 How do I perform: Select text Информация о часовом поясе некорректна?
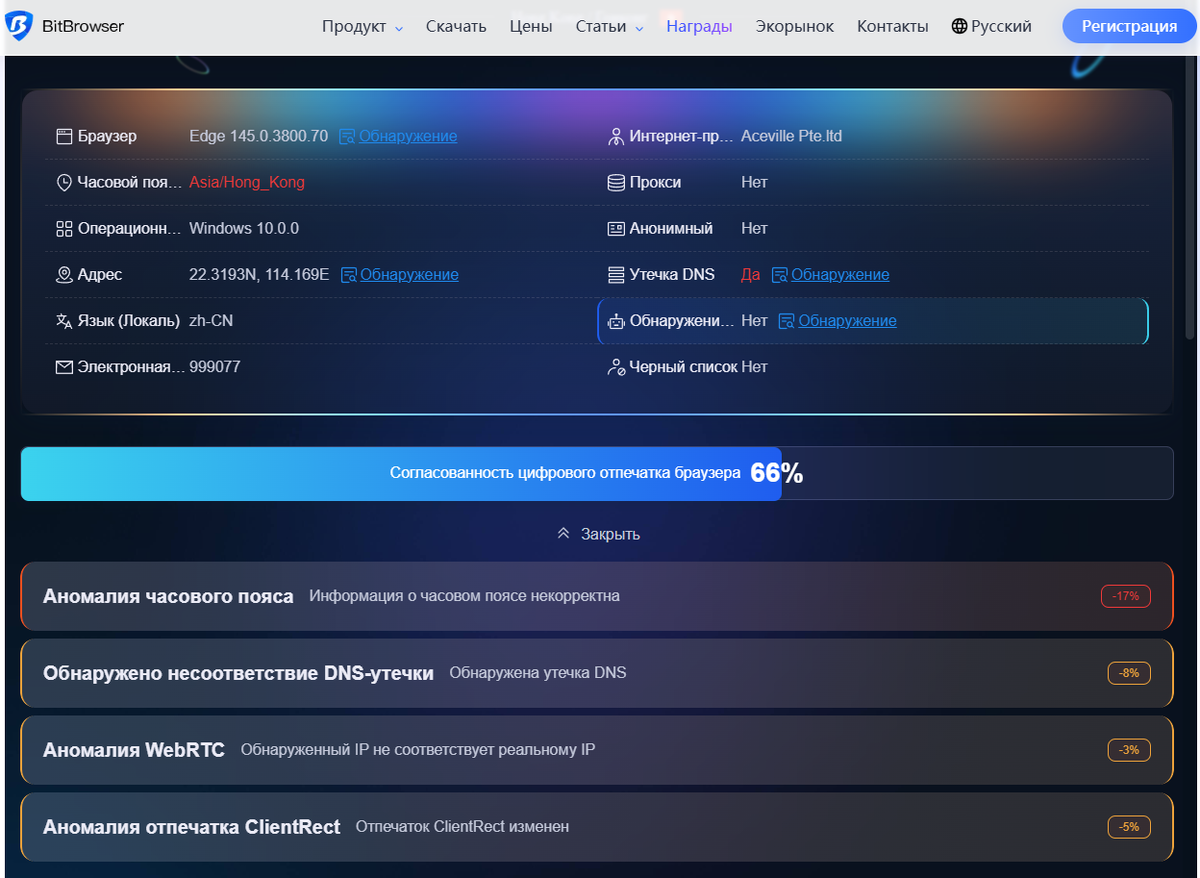(465, 596)
